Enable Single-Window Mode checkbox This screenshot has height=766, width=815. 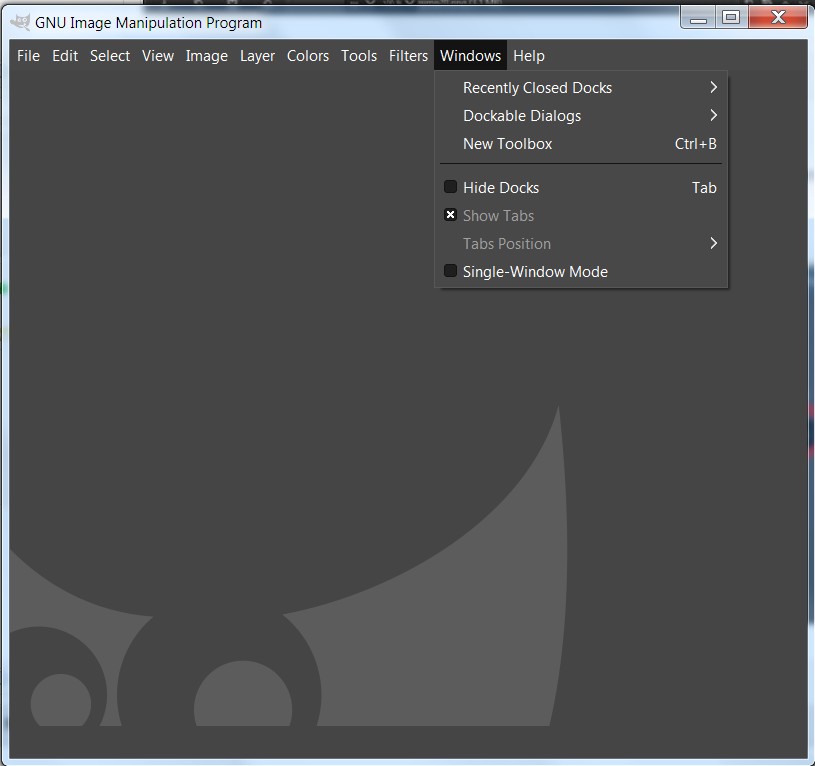[450, 271]
